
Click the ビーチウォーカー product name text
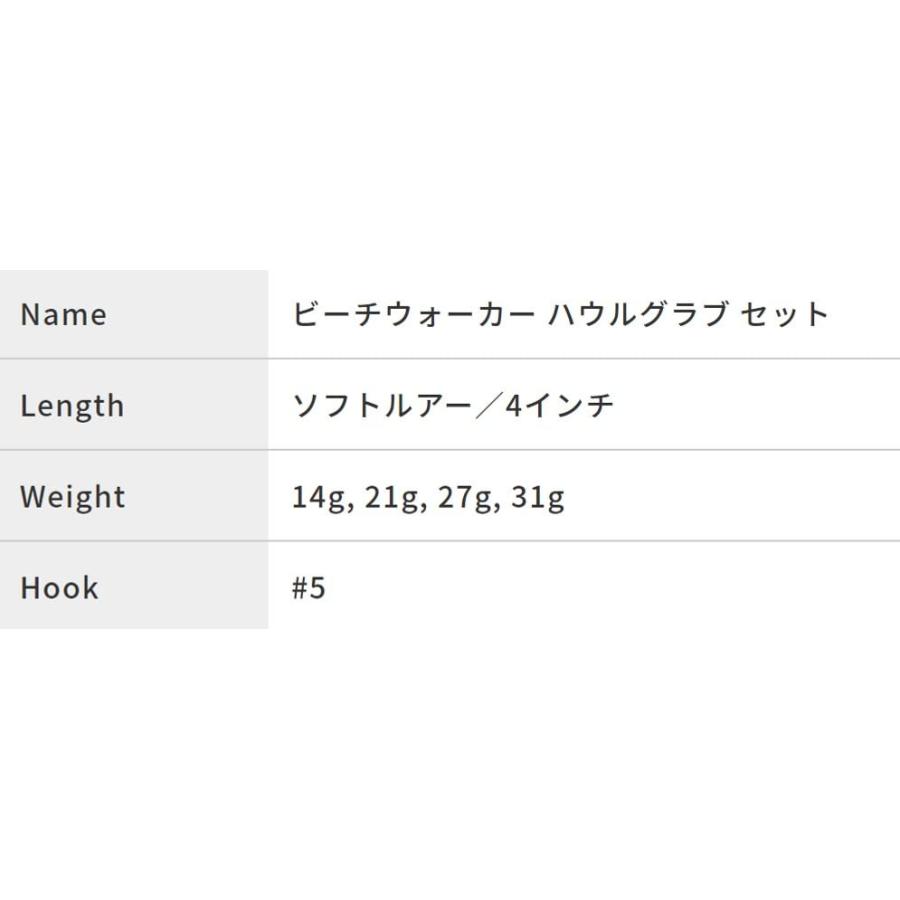tap(412, 314)
